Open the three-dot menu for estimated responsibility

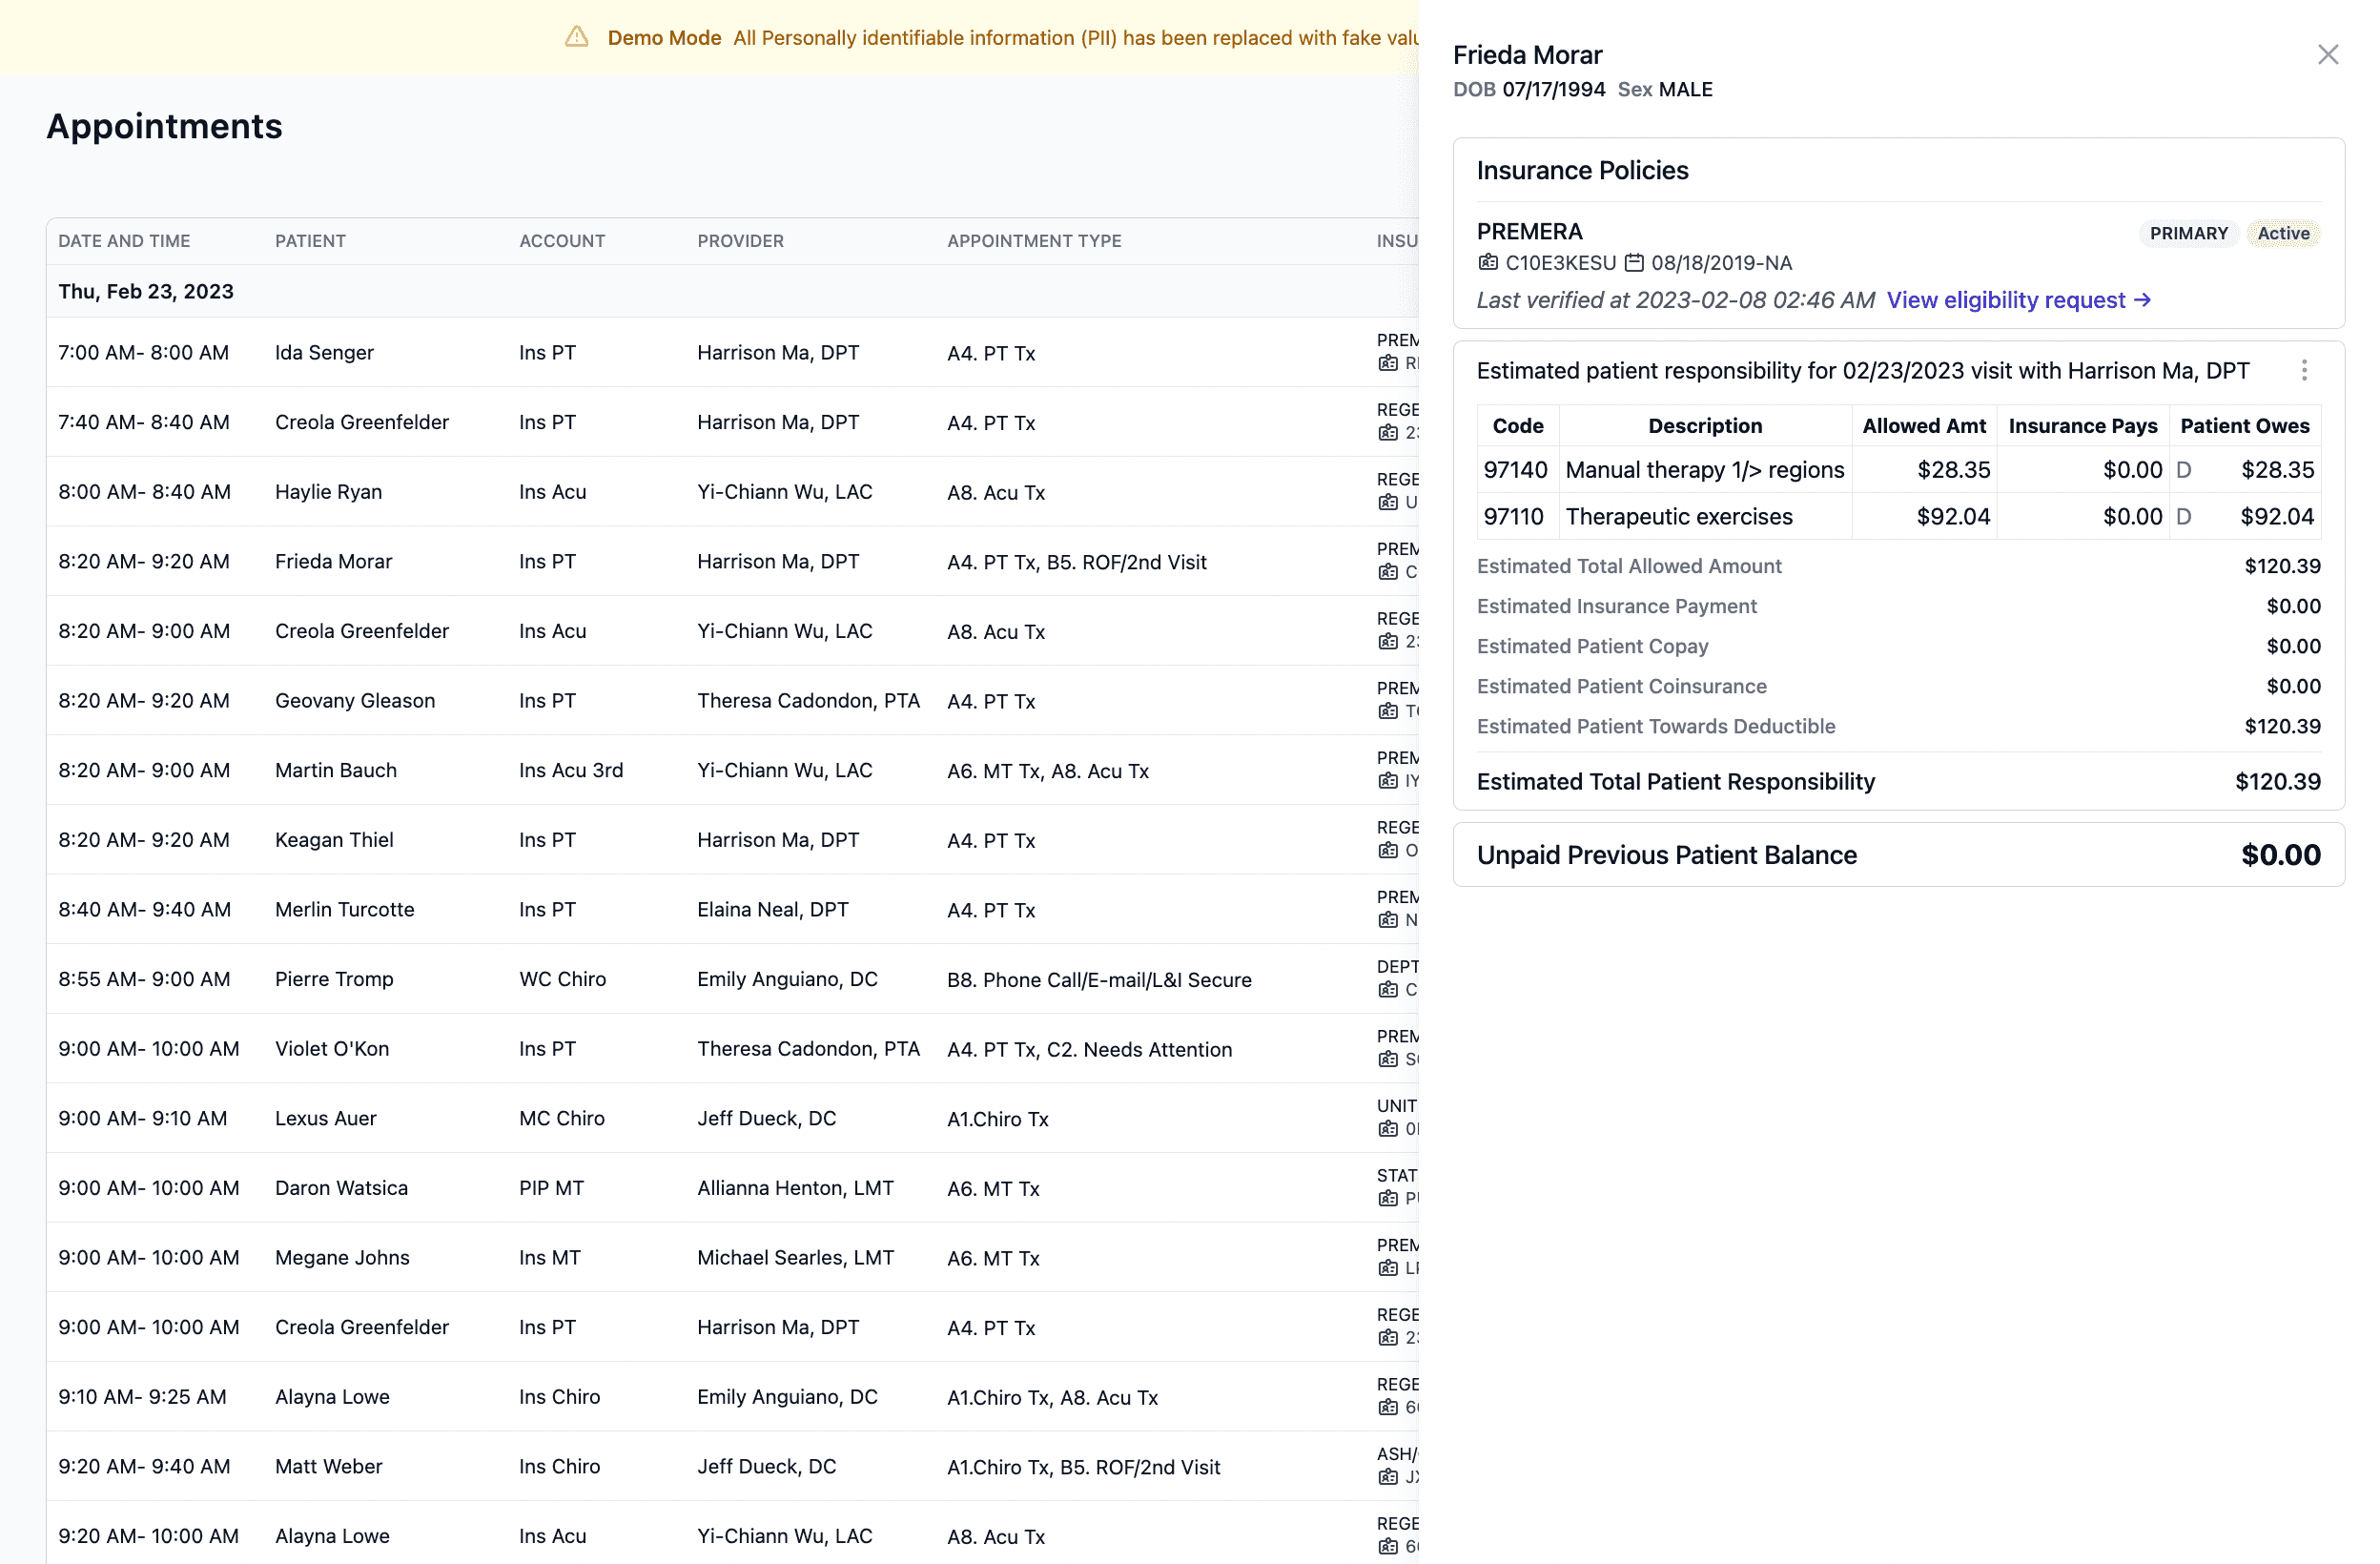point(2304,371)
